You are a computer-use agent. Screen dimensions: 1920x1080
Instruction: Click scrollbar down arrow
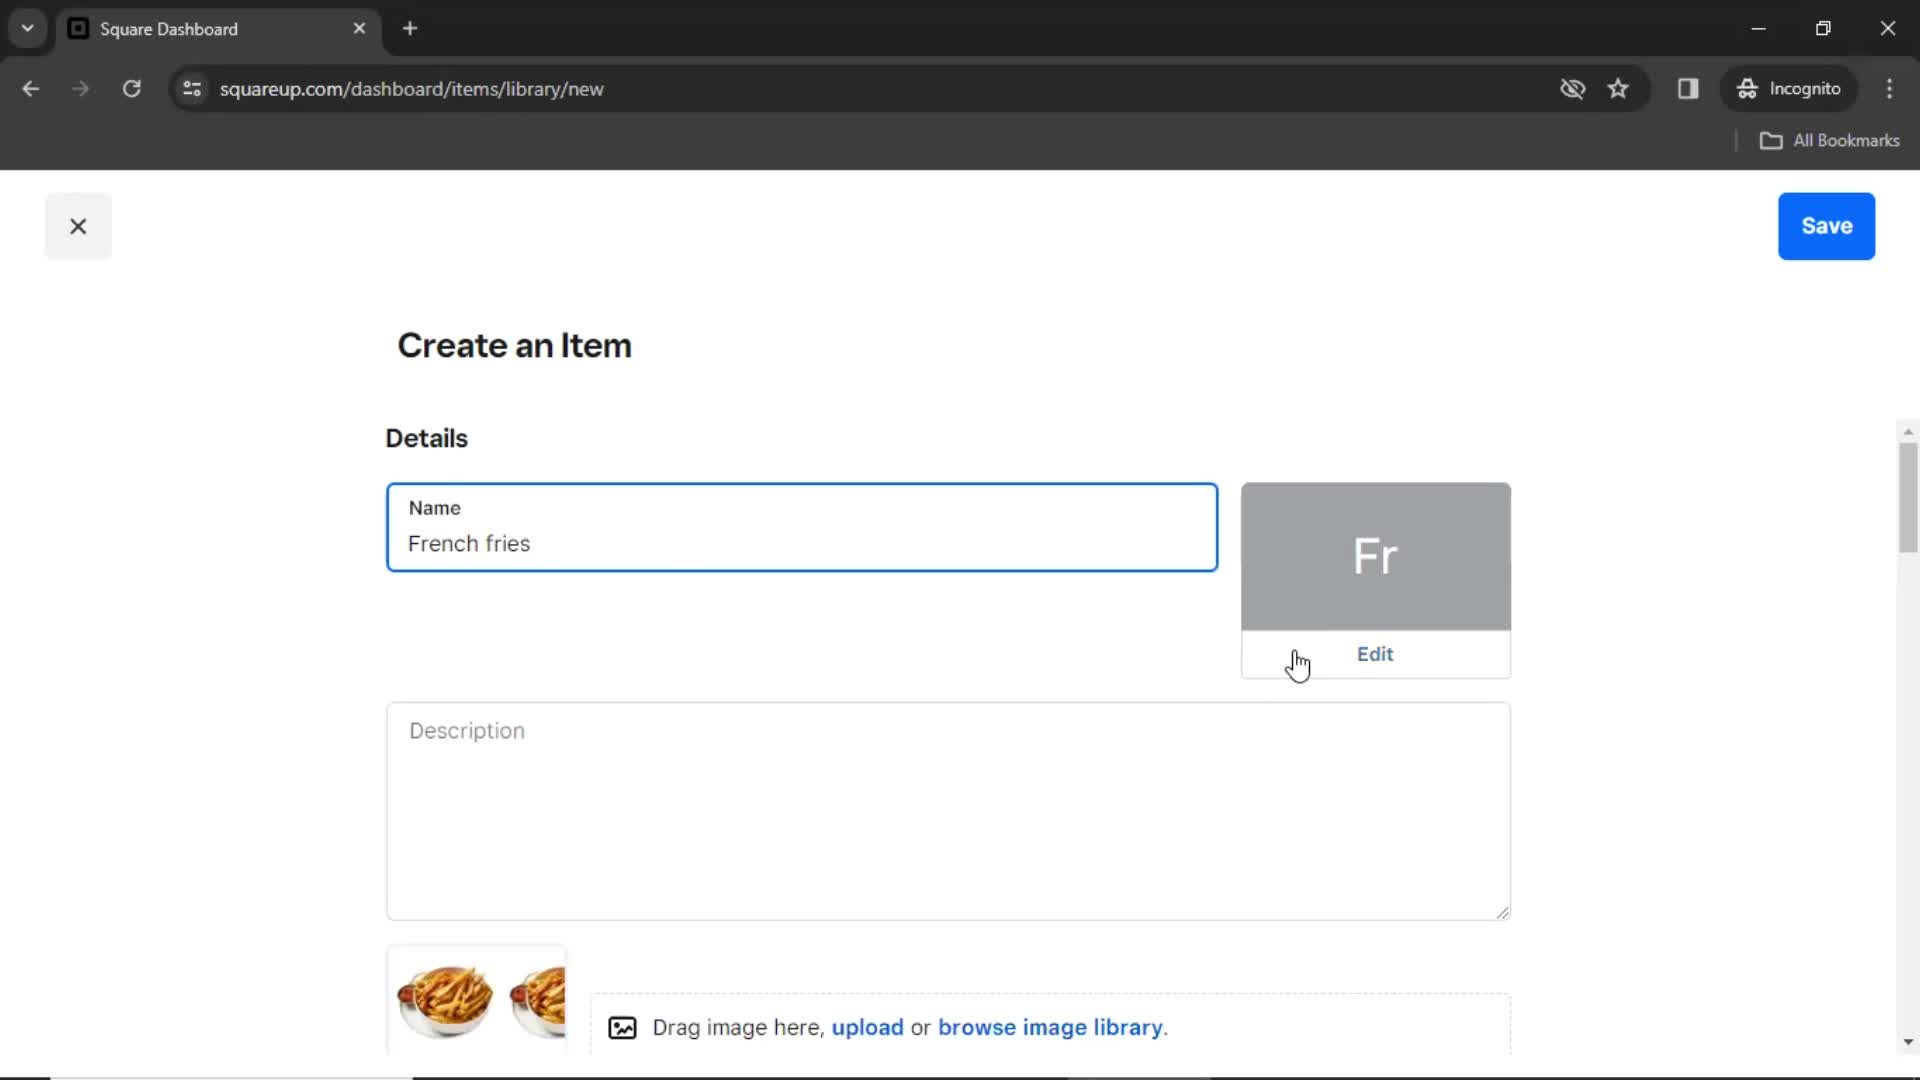(x=1908, y=1042)
